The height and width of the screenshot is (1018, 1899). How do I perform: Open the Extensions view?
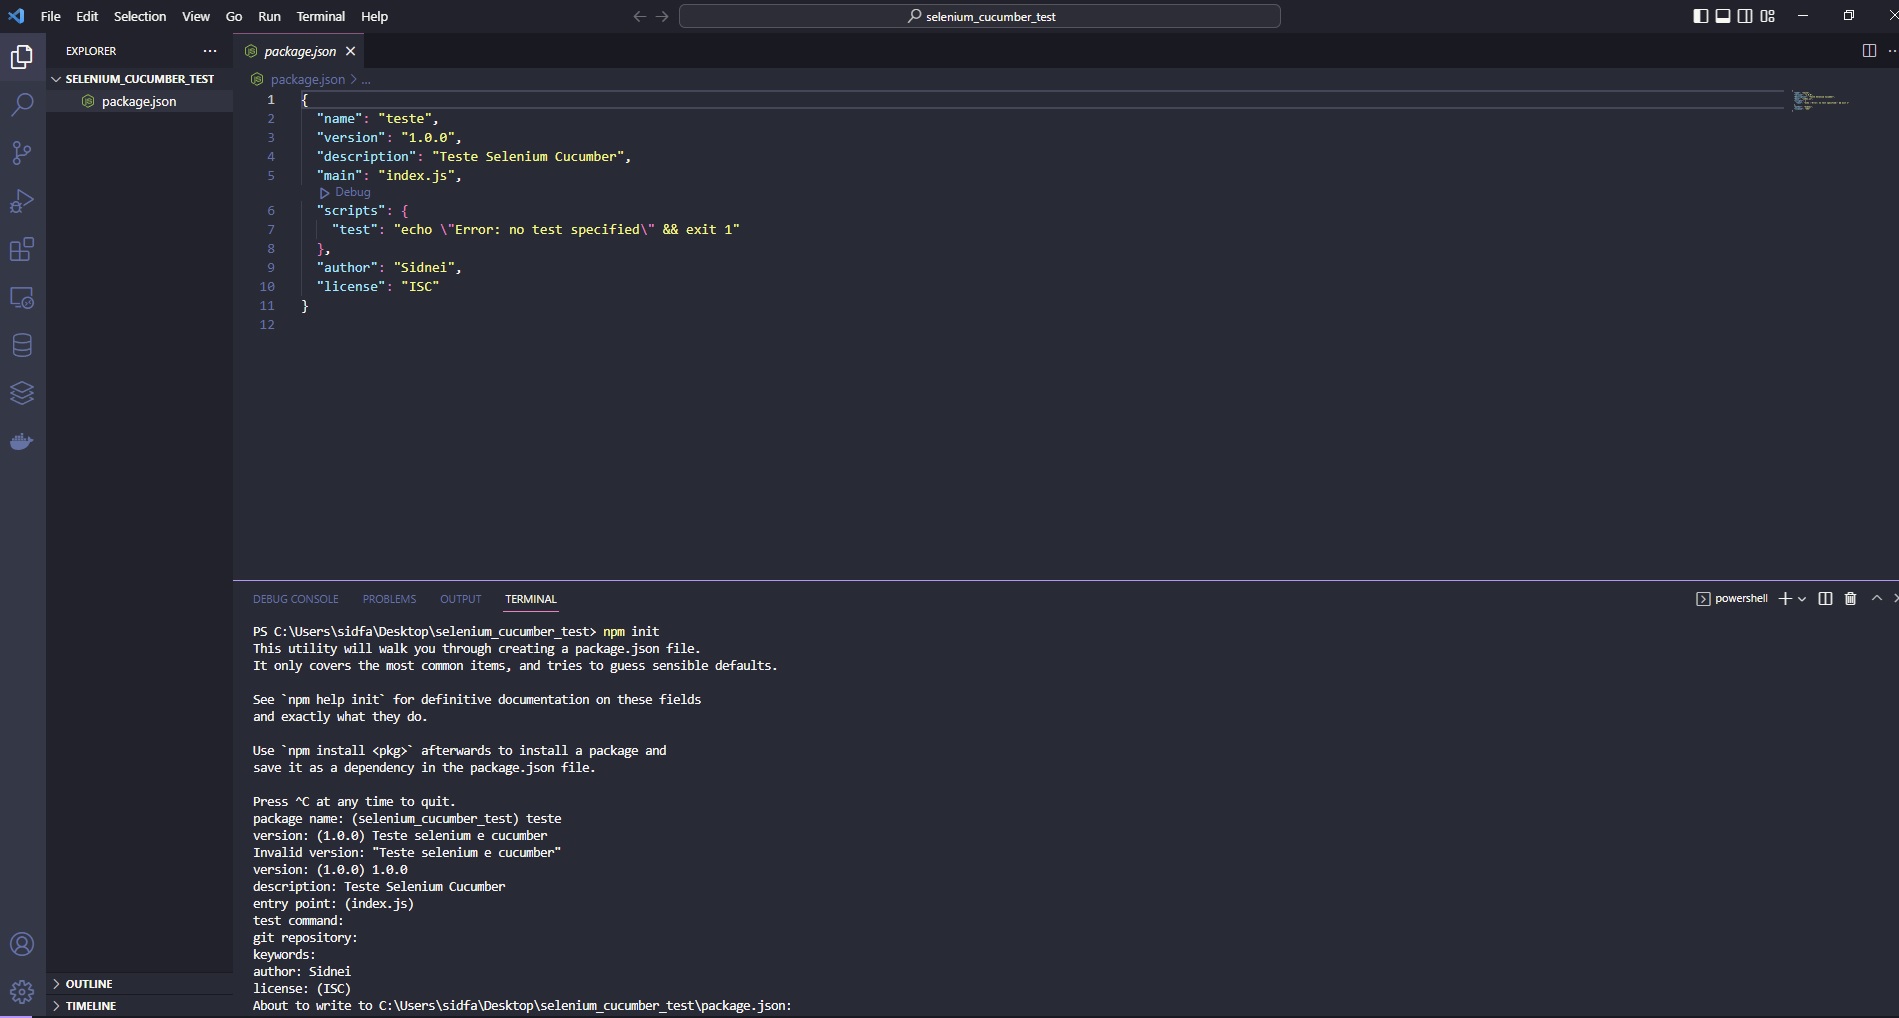point(22,249)
